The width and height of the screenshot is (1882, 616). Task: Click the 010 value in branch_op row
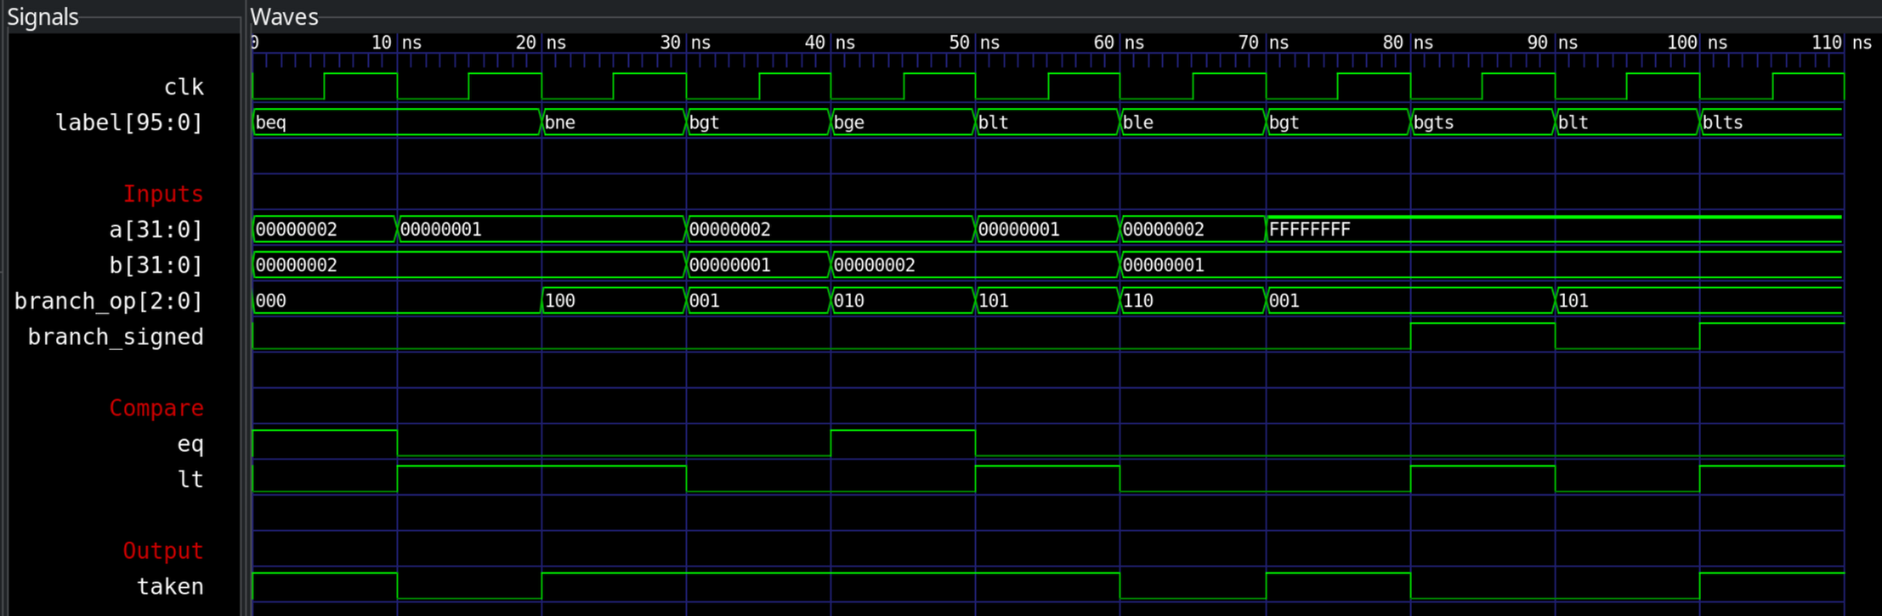(849, 300)
